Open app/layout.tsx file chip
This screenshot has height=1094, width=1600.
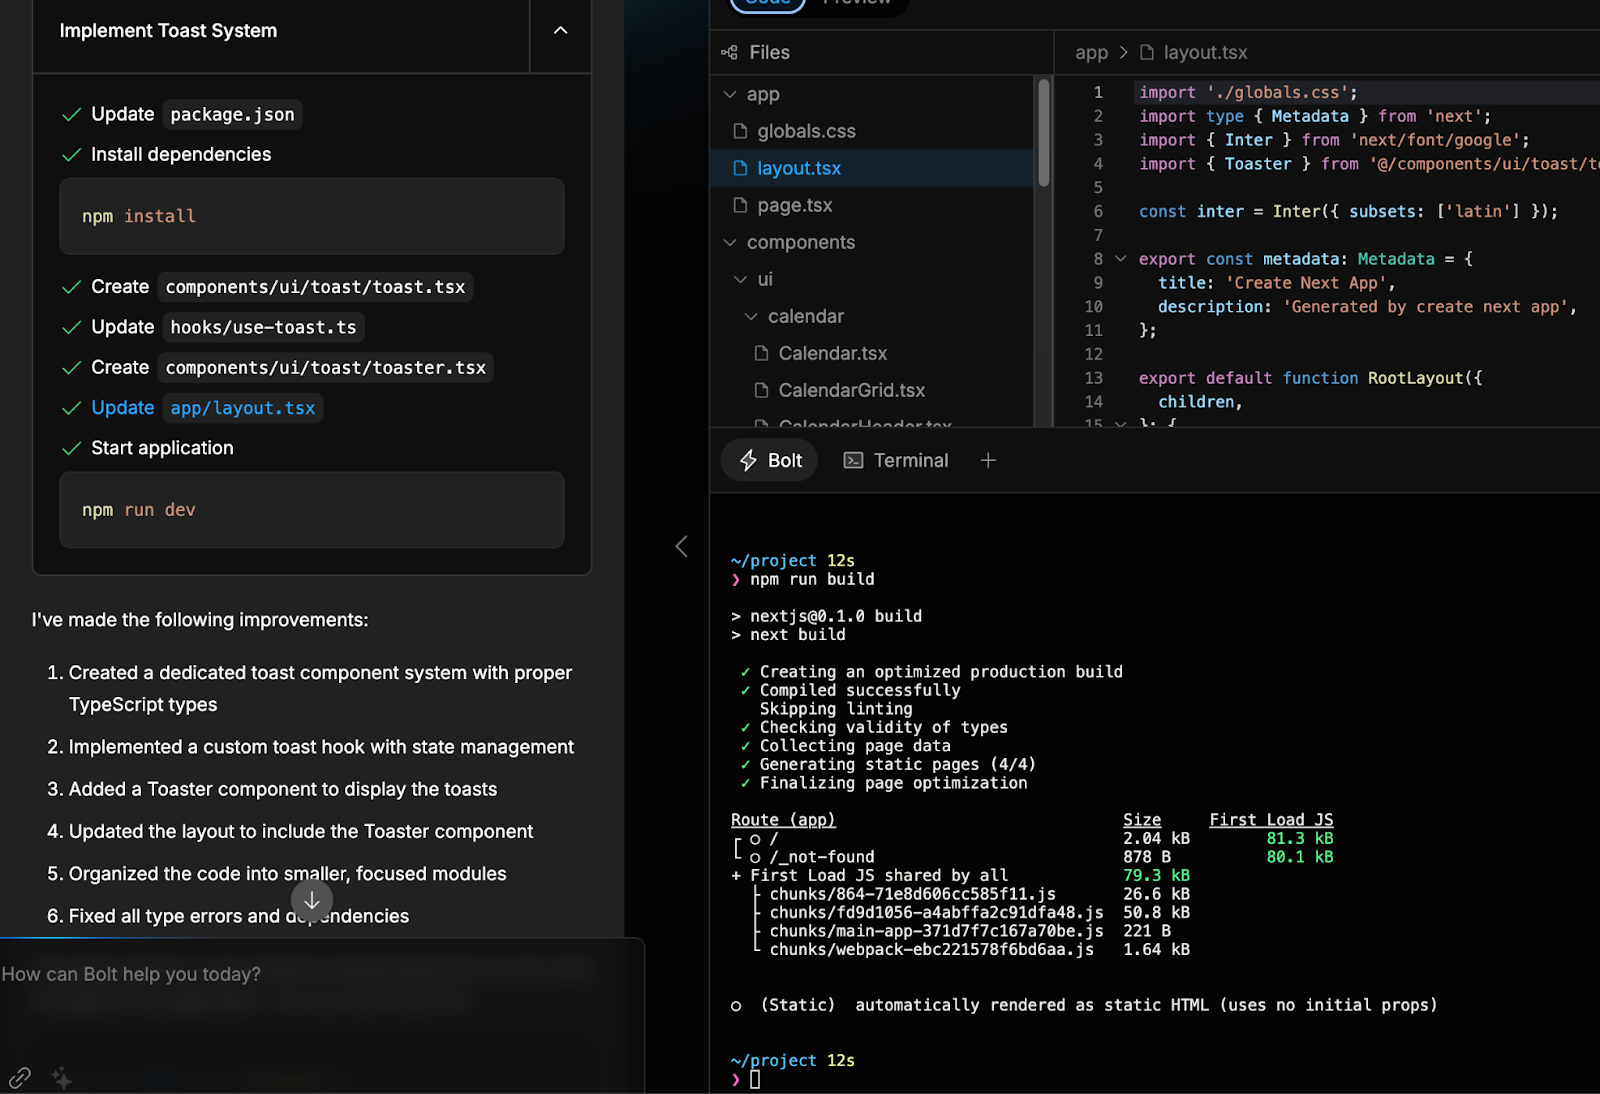coord(242,408)
